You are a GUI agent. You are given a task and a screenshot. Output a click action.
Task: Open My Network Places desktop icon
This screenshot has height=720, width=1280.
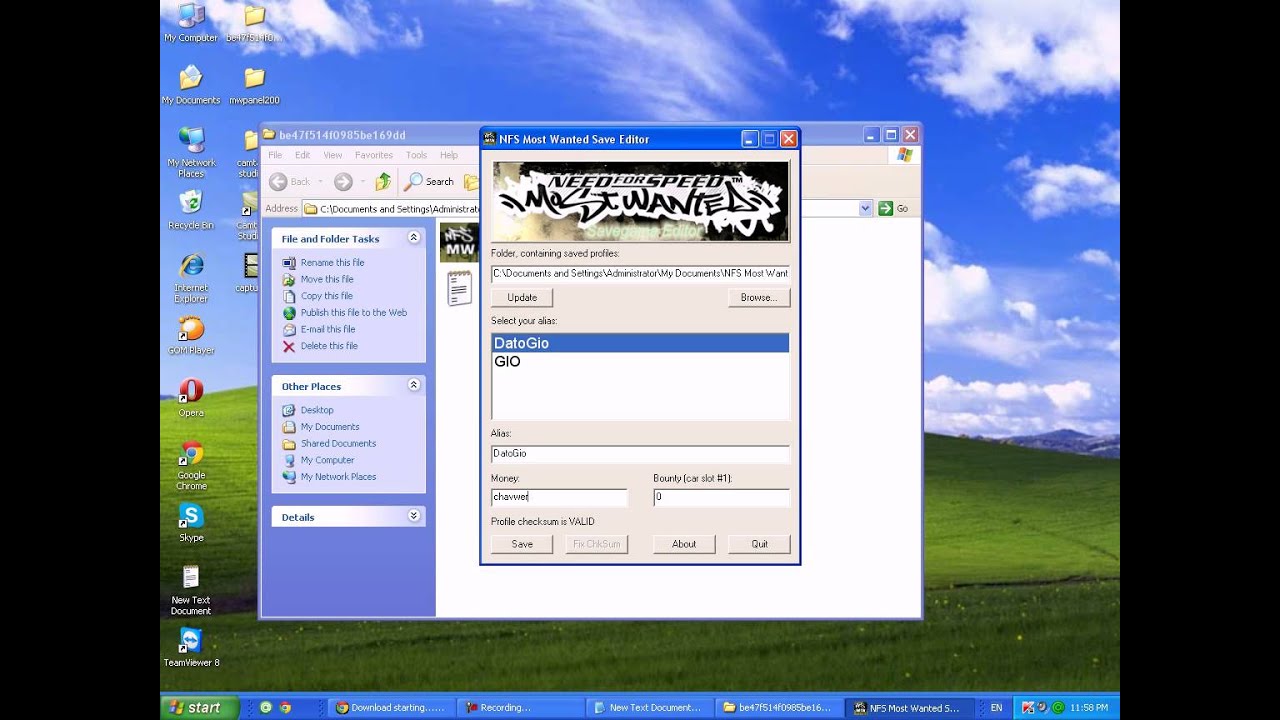coord(191,152)
